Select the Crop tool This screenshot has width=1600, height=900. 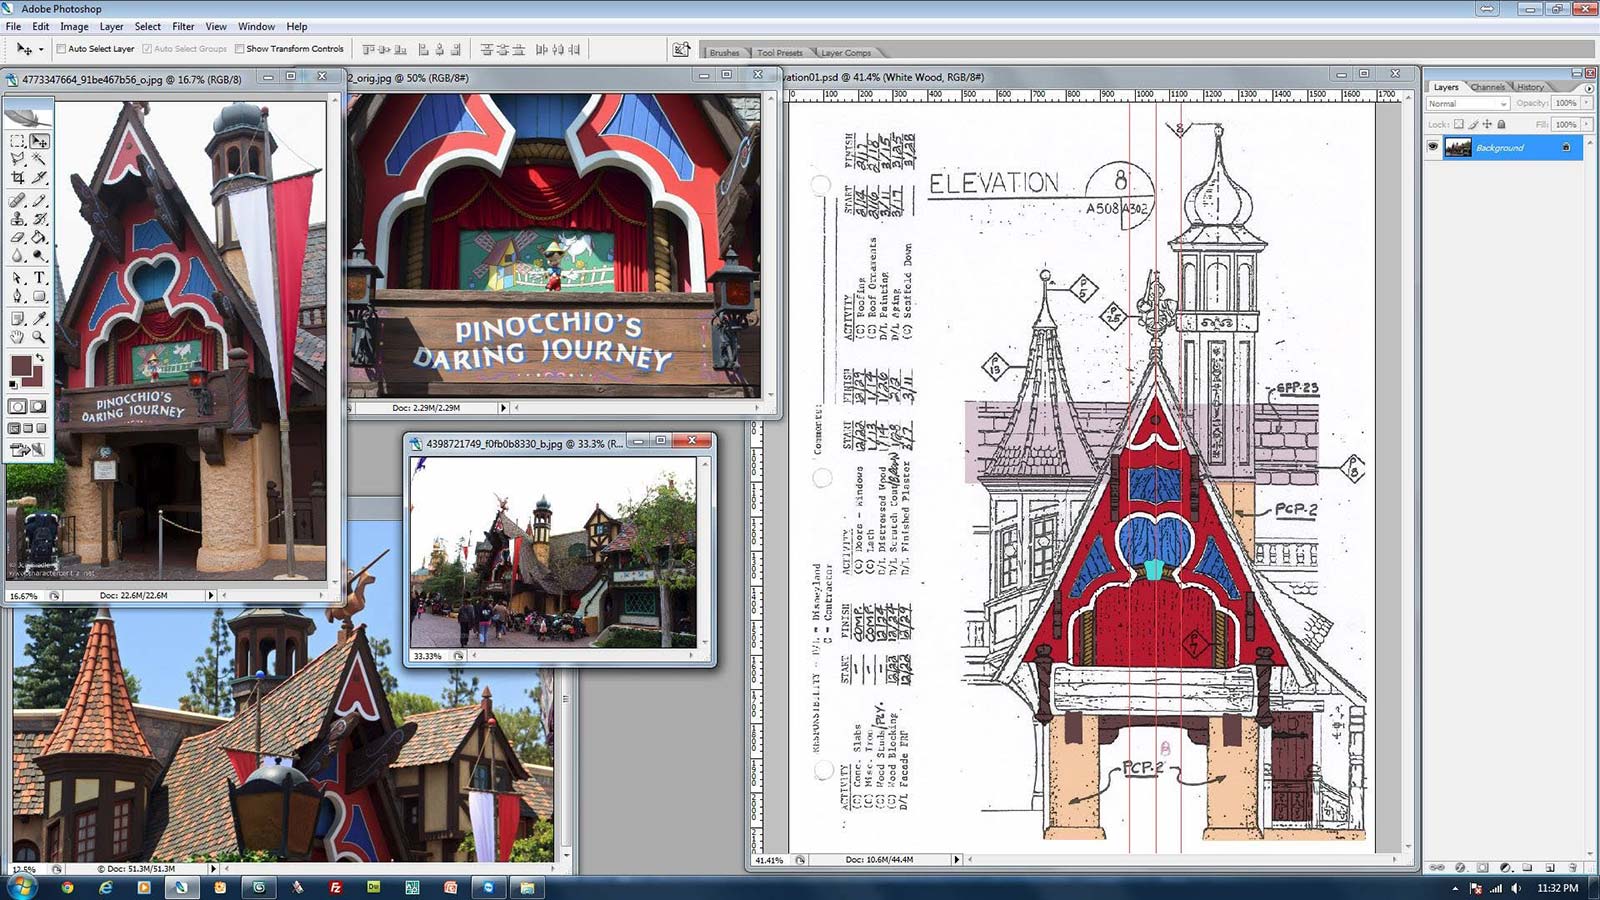pos(18,178)
